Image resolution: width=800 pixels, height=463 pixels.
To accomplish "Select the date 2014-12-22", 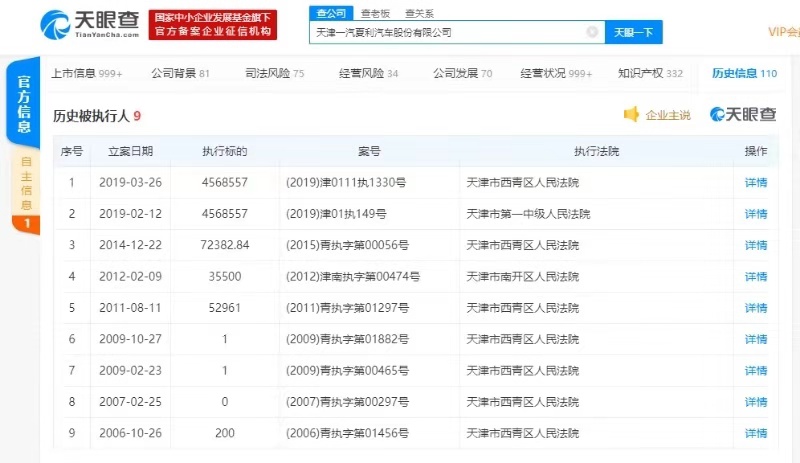I will 131,246.
